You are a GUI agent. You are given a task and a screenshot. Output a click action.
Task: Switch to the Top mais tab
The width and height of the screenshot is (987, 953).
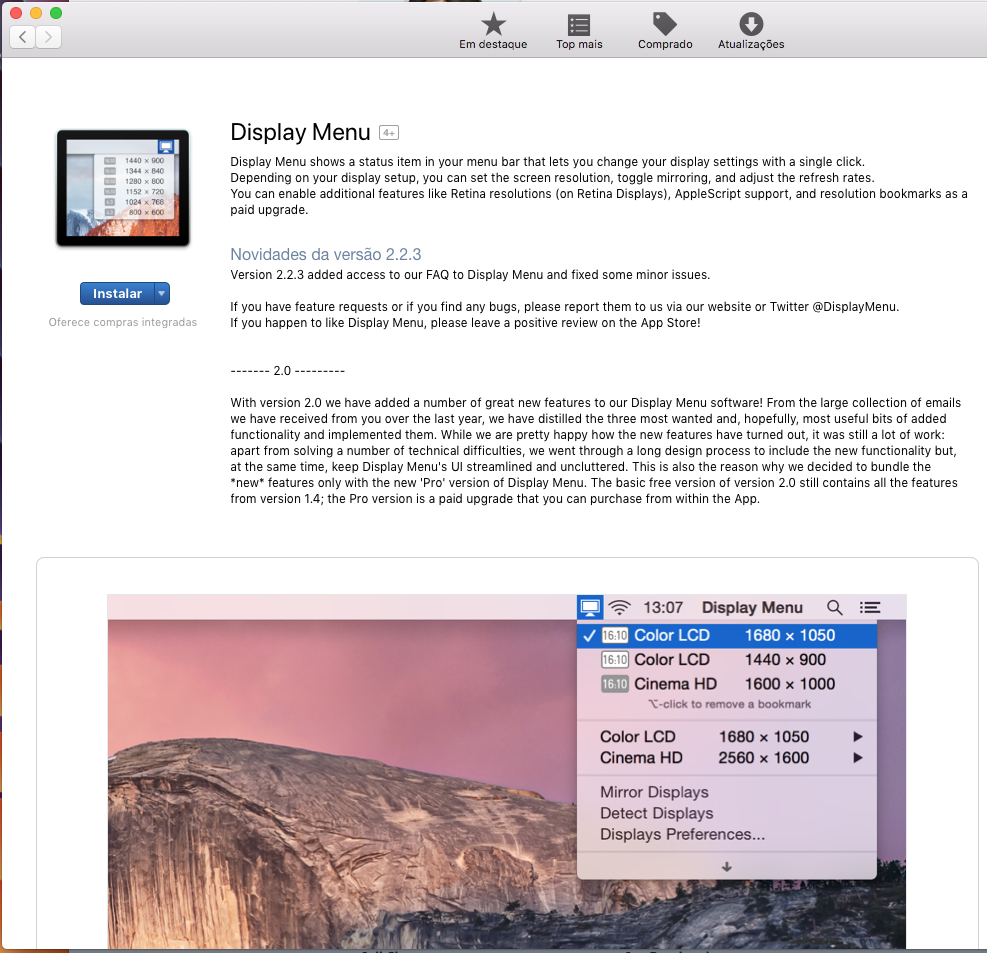579,31
